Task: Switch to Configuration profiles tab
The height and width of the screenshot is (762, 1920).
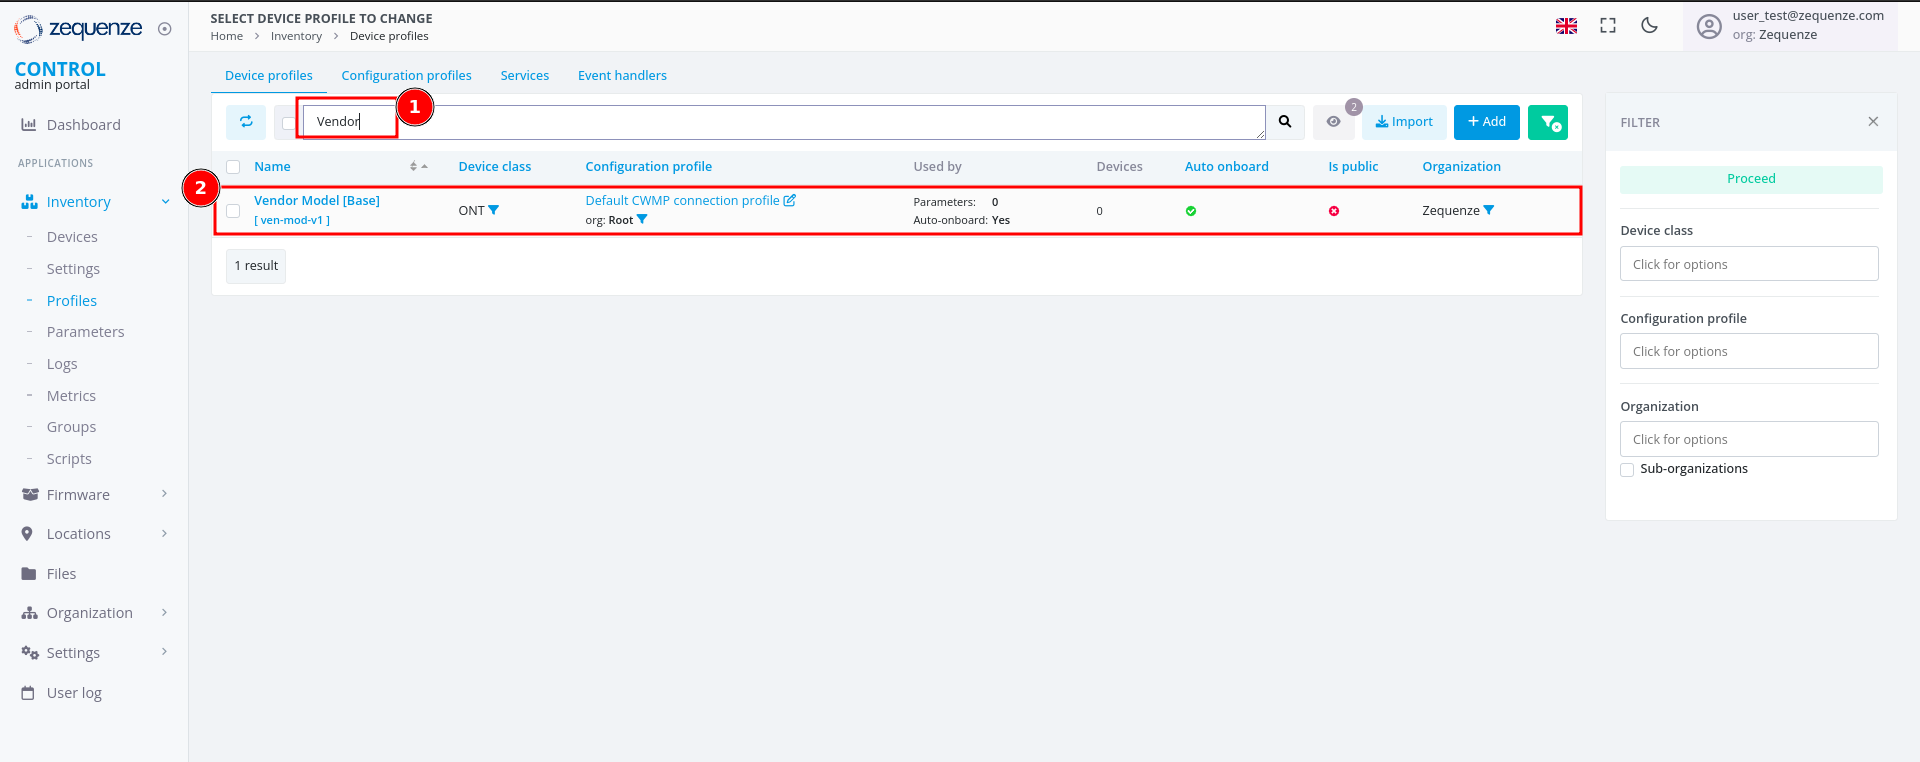Action: pyautogui.click(x=406, y=76)
